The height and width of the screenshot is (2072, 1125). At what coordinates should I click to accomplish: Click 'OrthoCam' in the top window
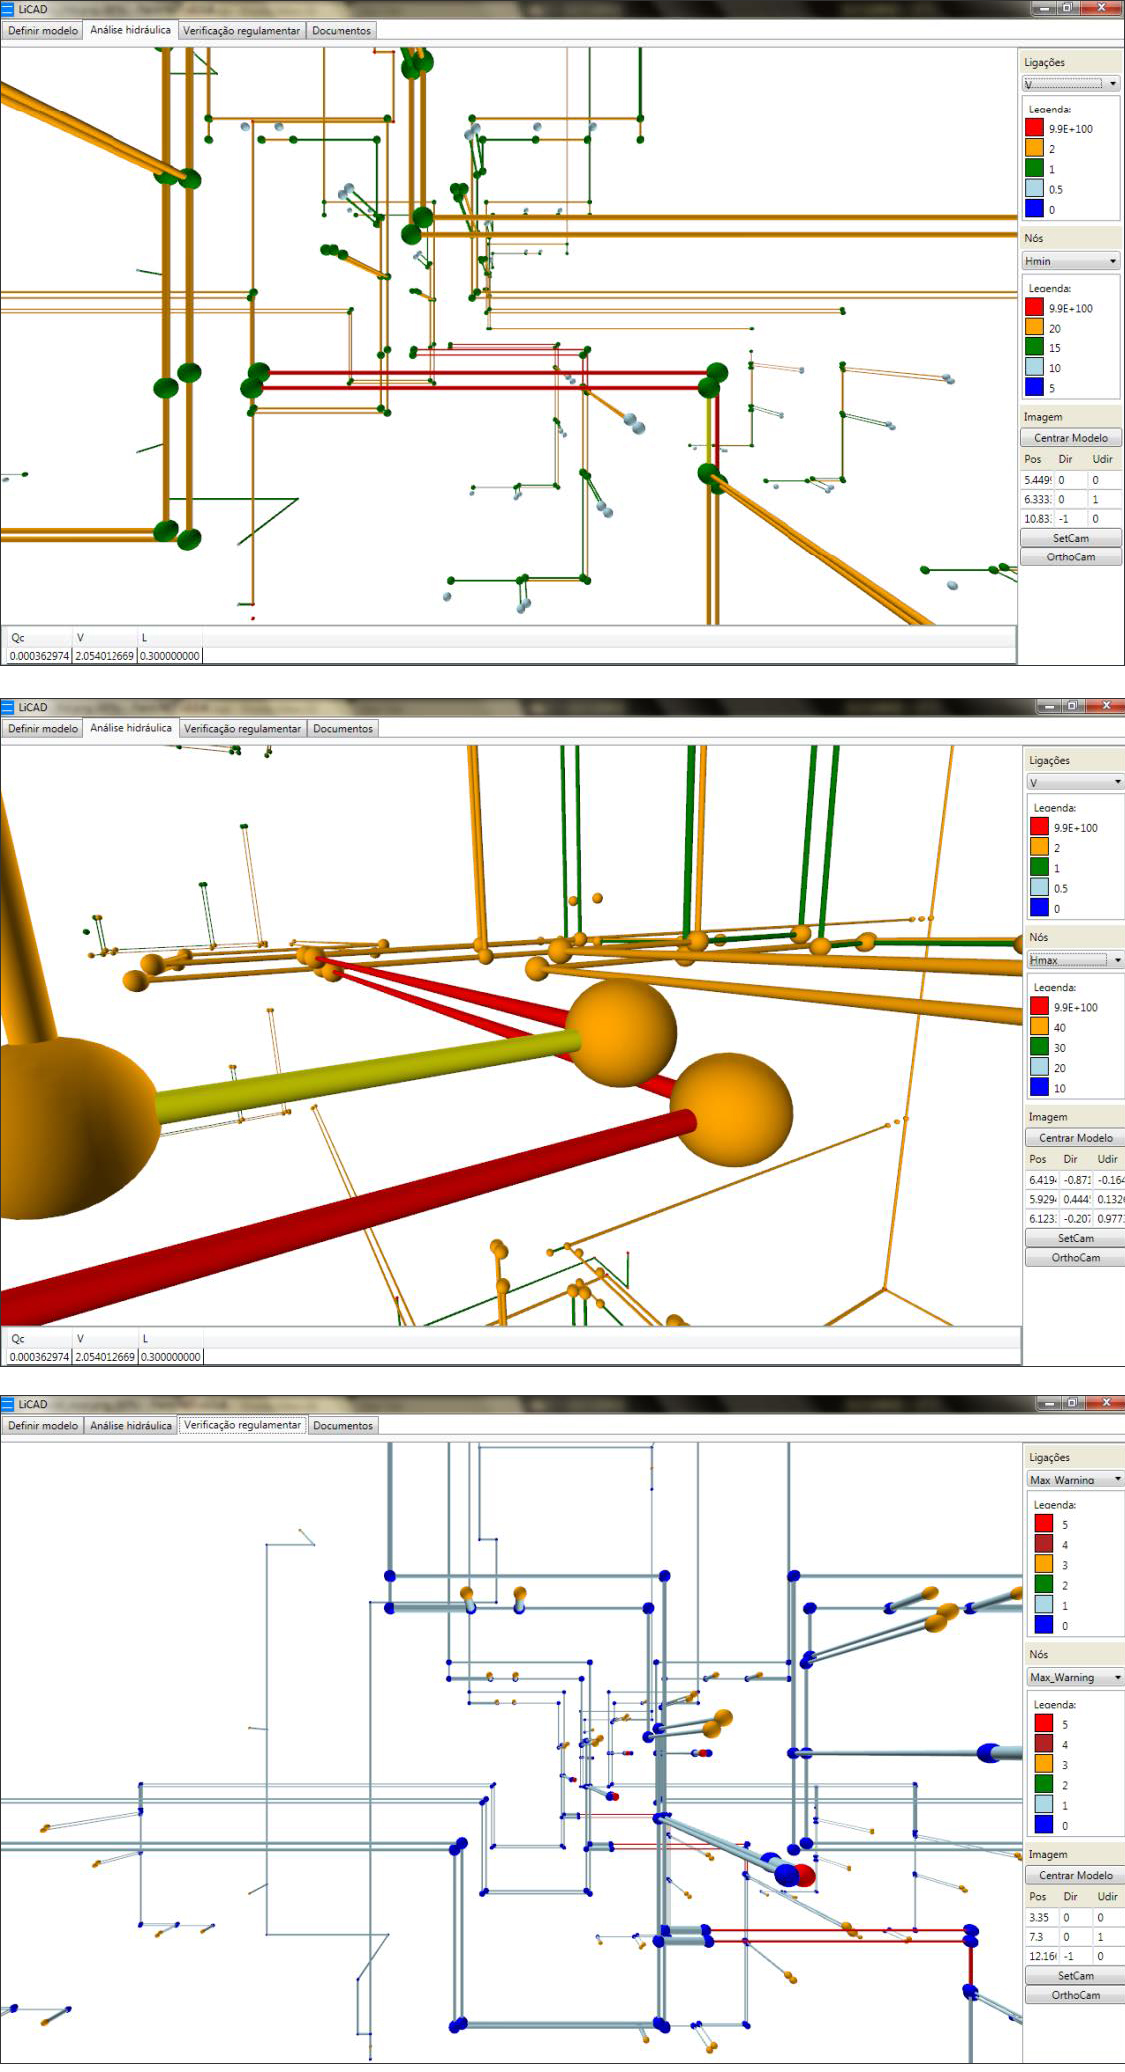click(x=1070, y=557)
